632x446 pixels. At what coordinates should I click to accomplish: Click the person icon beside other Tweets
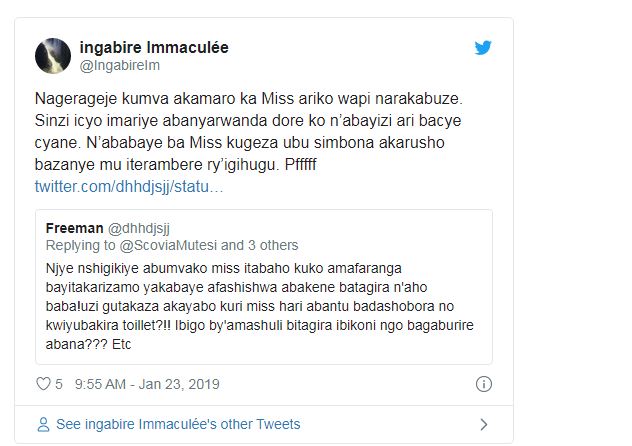(x=43, y=424)
